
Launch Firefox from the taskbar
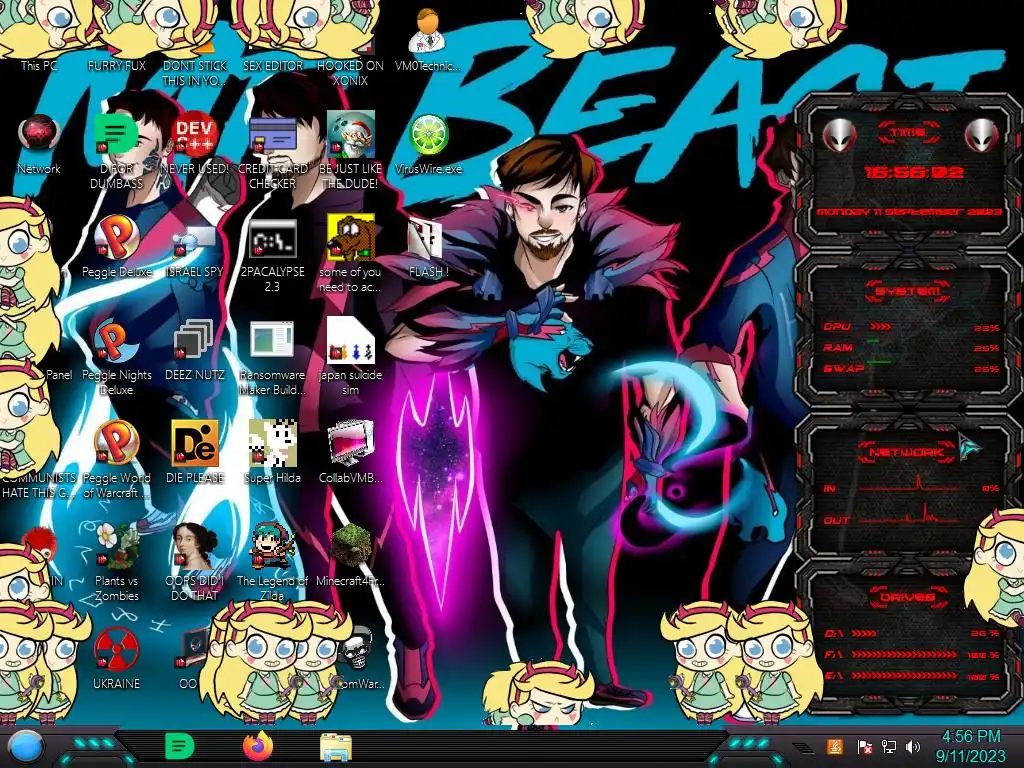tap(257, 746)
